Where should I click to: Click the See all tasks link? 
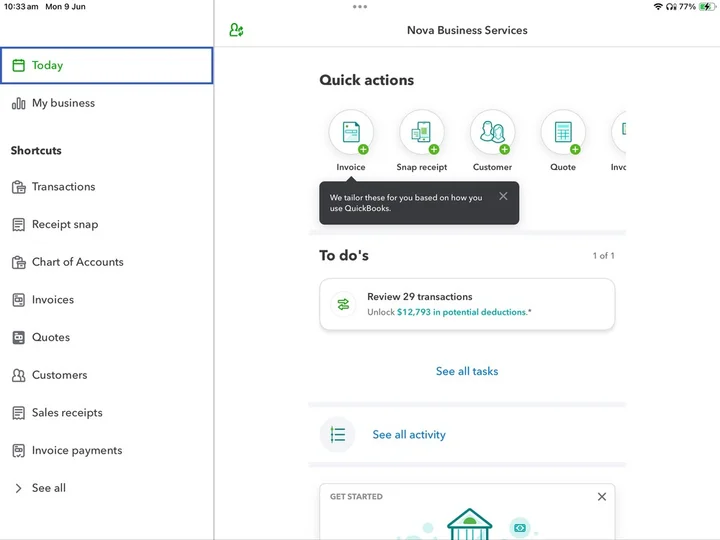(467, 371)
